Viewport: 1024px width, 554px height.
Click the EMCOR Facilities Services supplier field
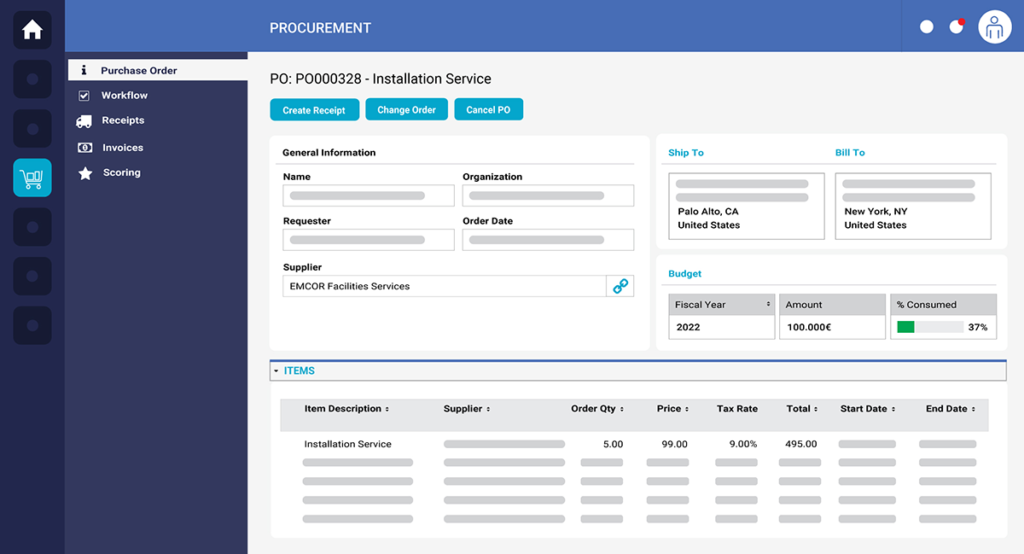pyautogui.click(x=444, y=286)
